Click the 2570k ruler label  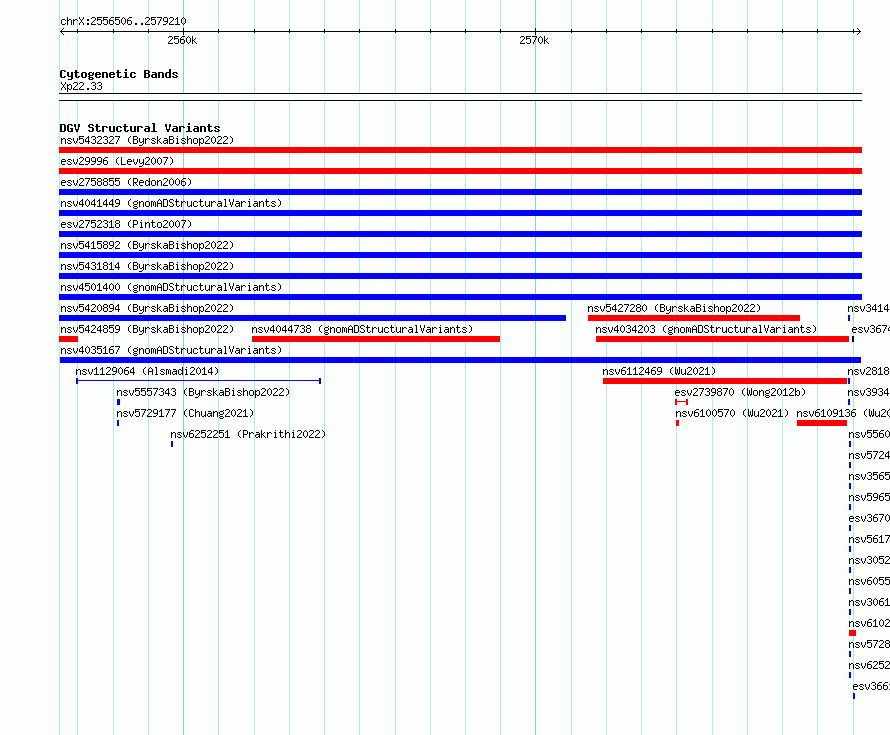pos(534,40)
